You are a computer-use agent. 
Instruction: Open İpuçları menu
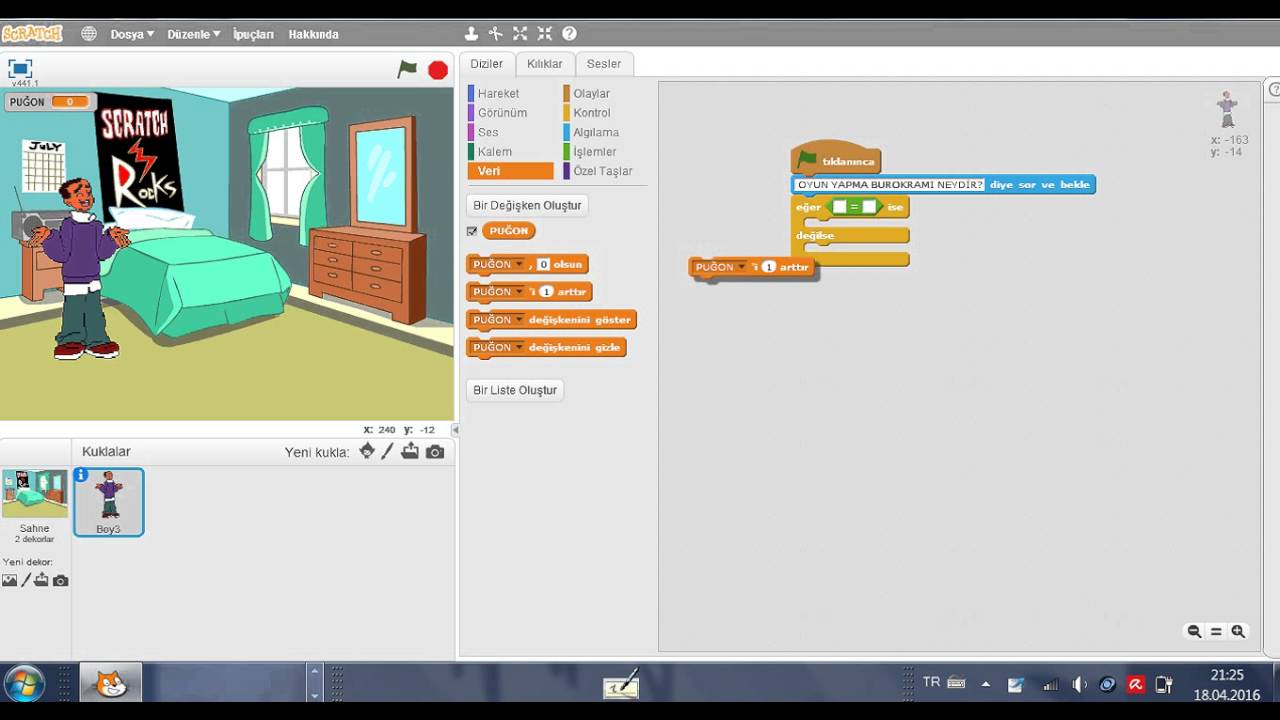point(253,34)
